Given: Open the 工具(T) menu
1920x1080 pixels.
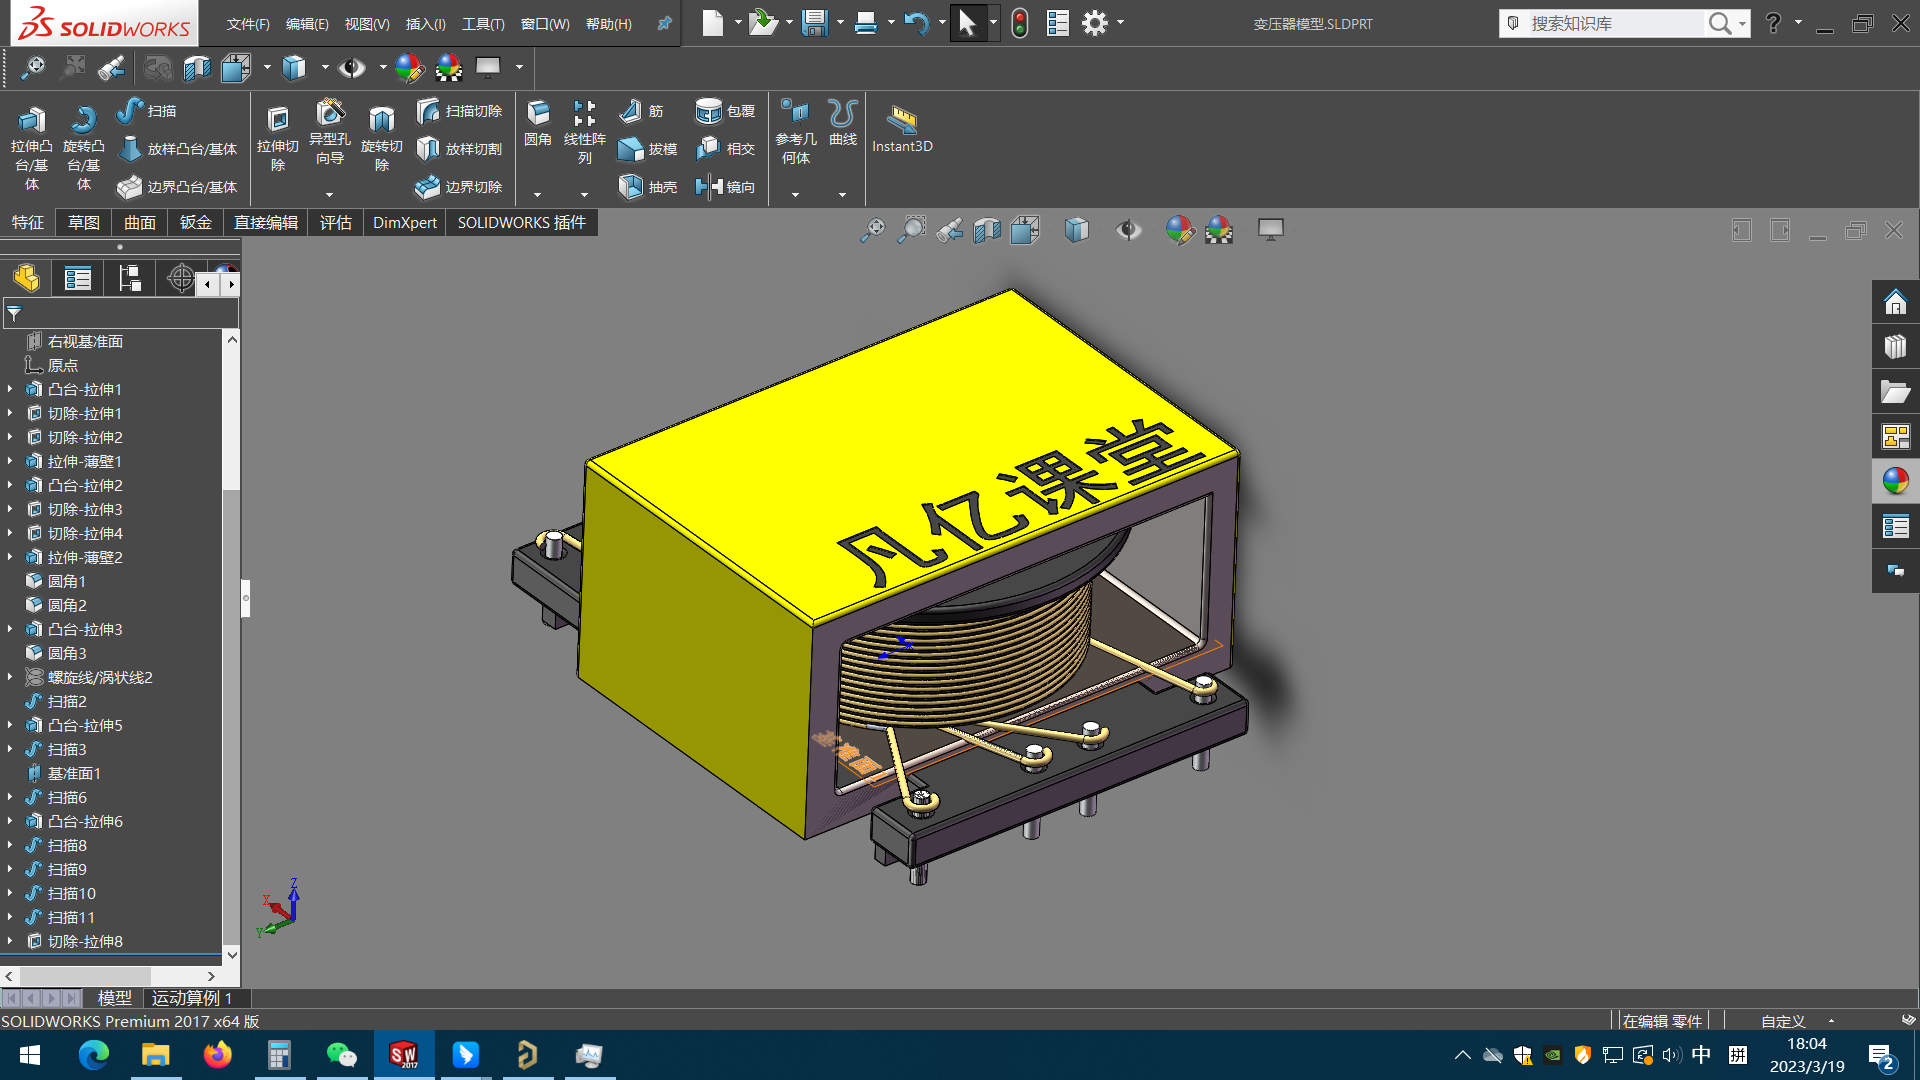Looking at the screenshot, I should [x=483, y=24].
